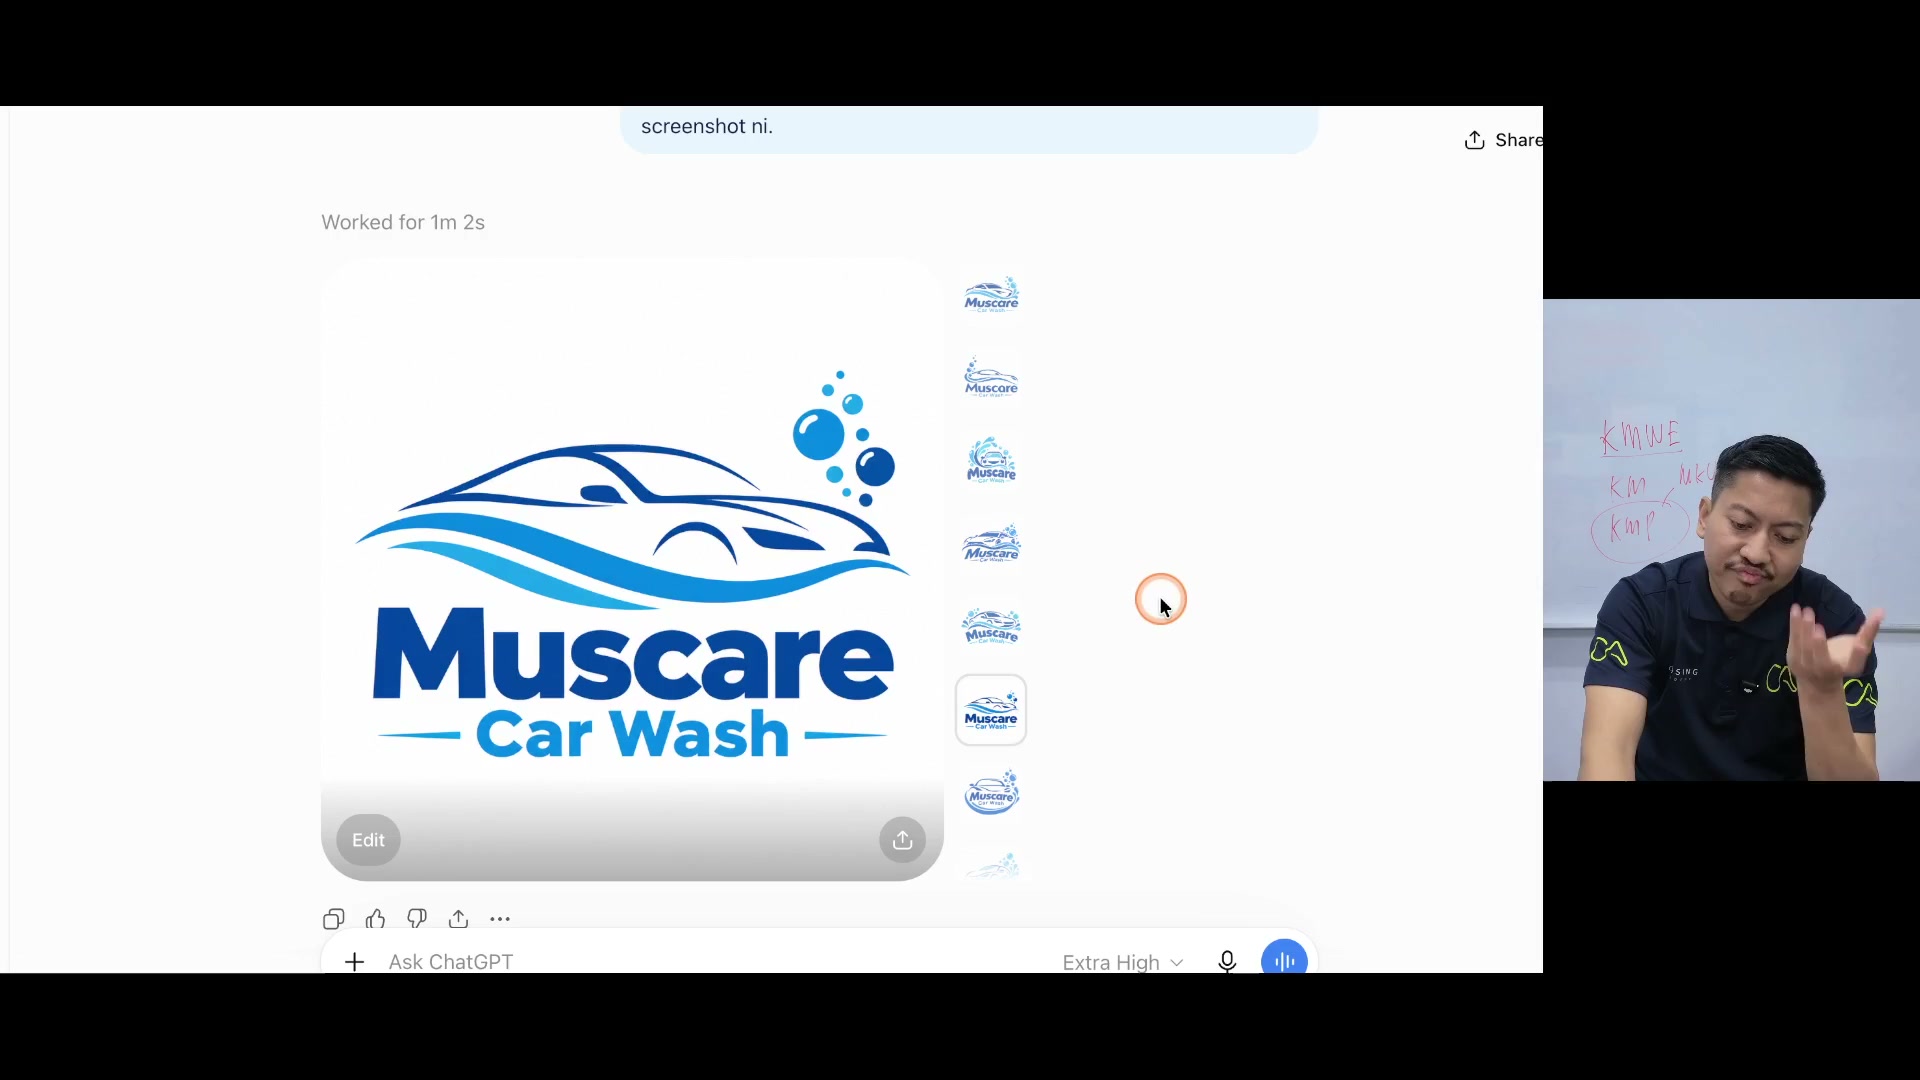Share the response using the arrow icon below the image
This screenshot has width=1920, height=1080.
(x=458, y=919)
